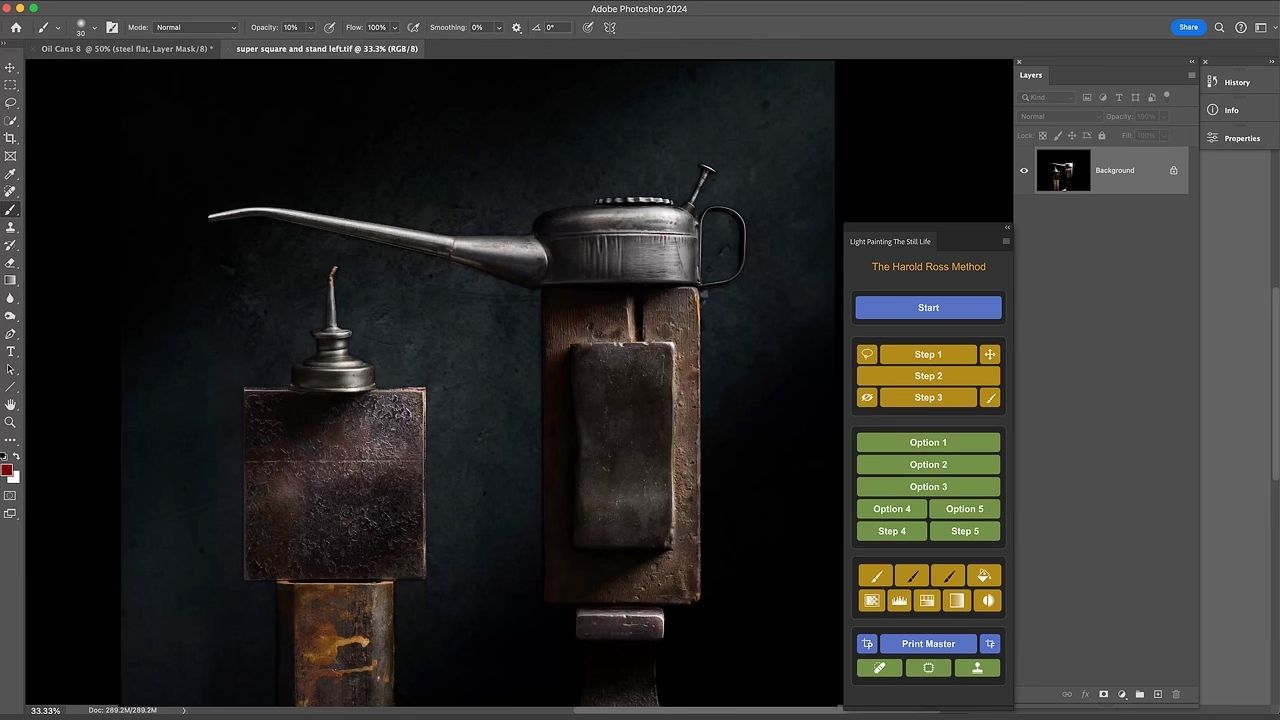Select the Crop tool
Image resolution: width=1280 pixels, height=720 pixels.
(11, 139)
